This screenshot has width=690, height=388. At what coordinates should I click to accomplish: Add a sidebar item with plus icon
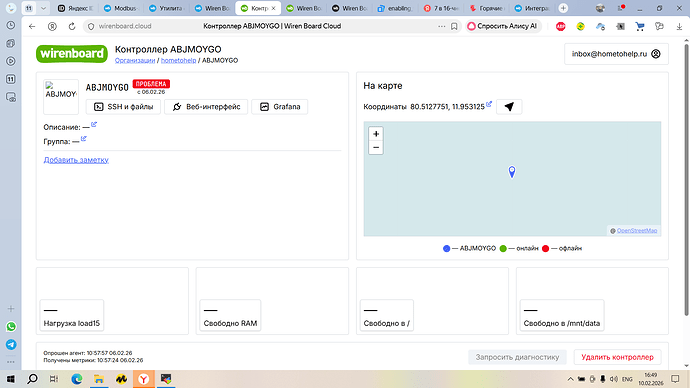(11, 309)
